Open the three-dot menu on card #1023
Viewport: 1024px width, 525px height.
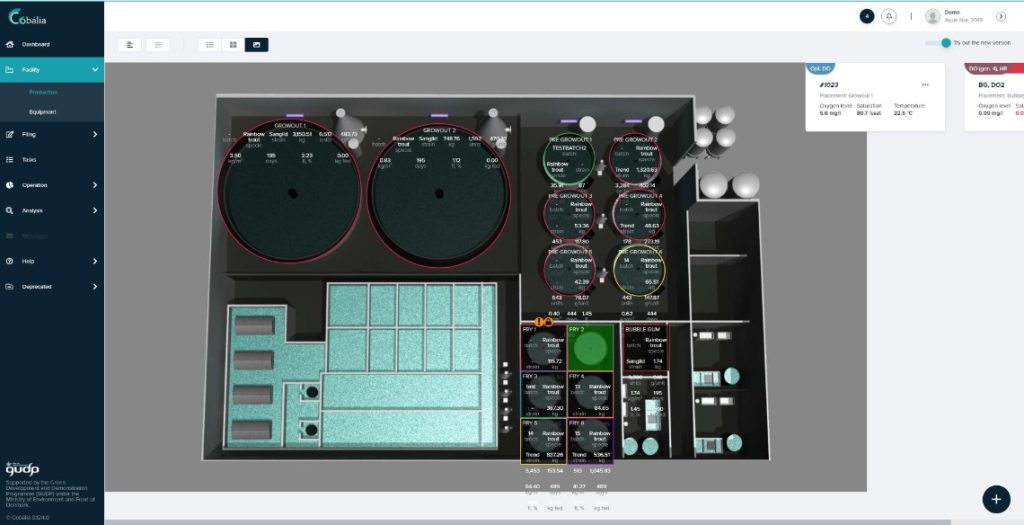925,84
